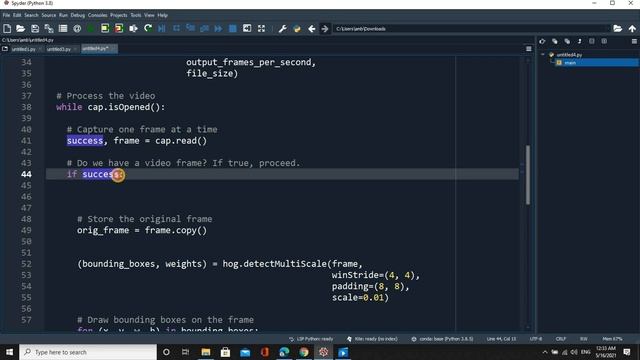The height and width of the screenshot is (360, 640).
Task: Open the Debug menu
Action: click(78, 15)
